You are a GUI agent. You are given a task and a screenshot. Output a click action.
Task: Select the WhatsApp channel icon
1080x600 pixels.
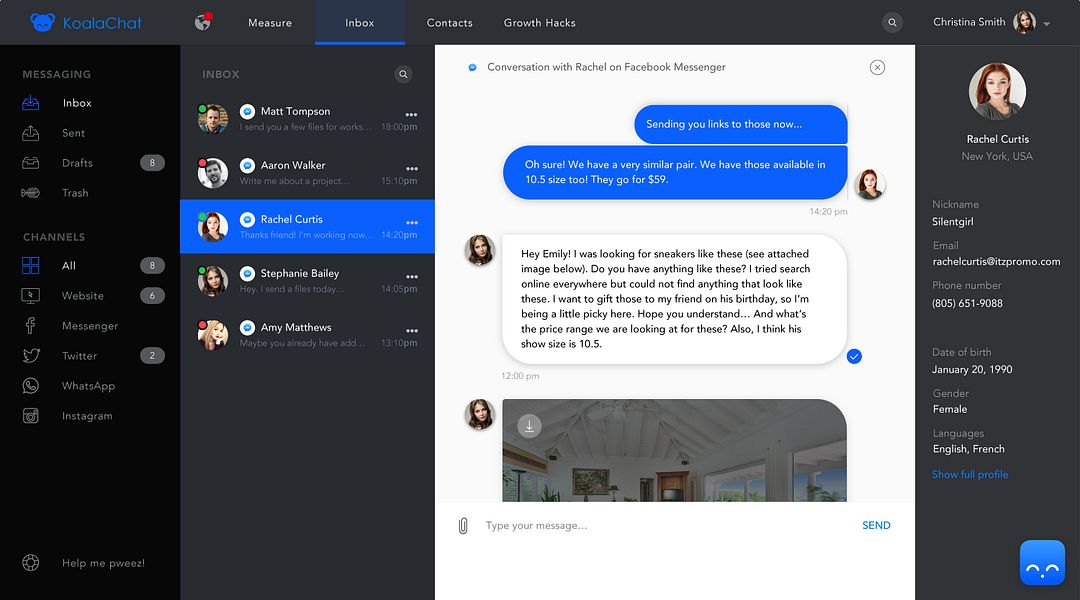coord(30,386)
